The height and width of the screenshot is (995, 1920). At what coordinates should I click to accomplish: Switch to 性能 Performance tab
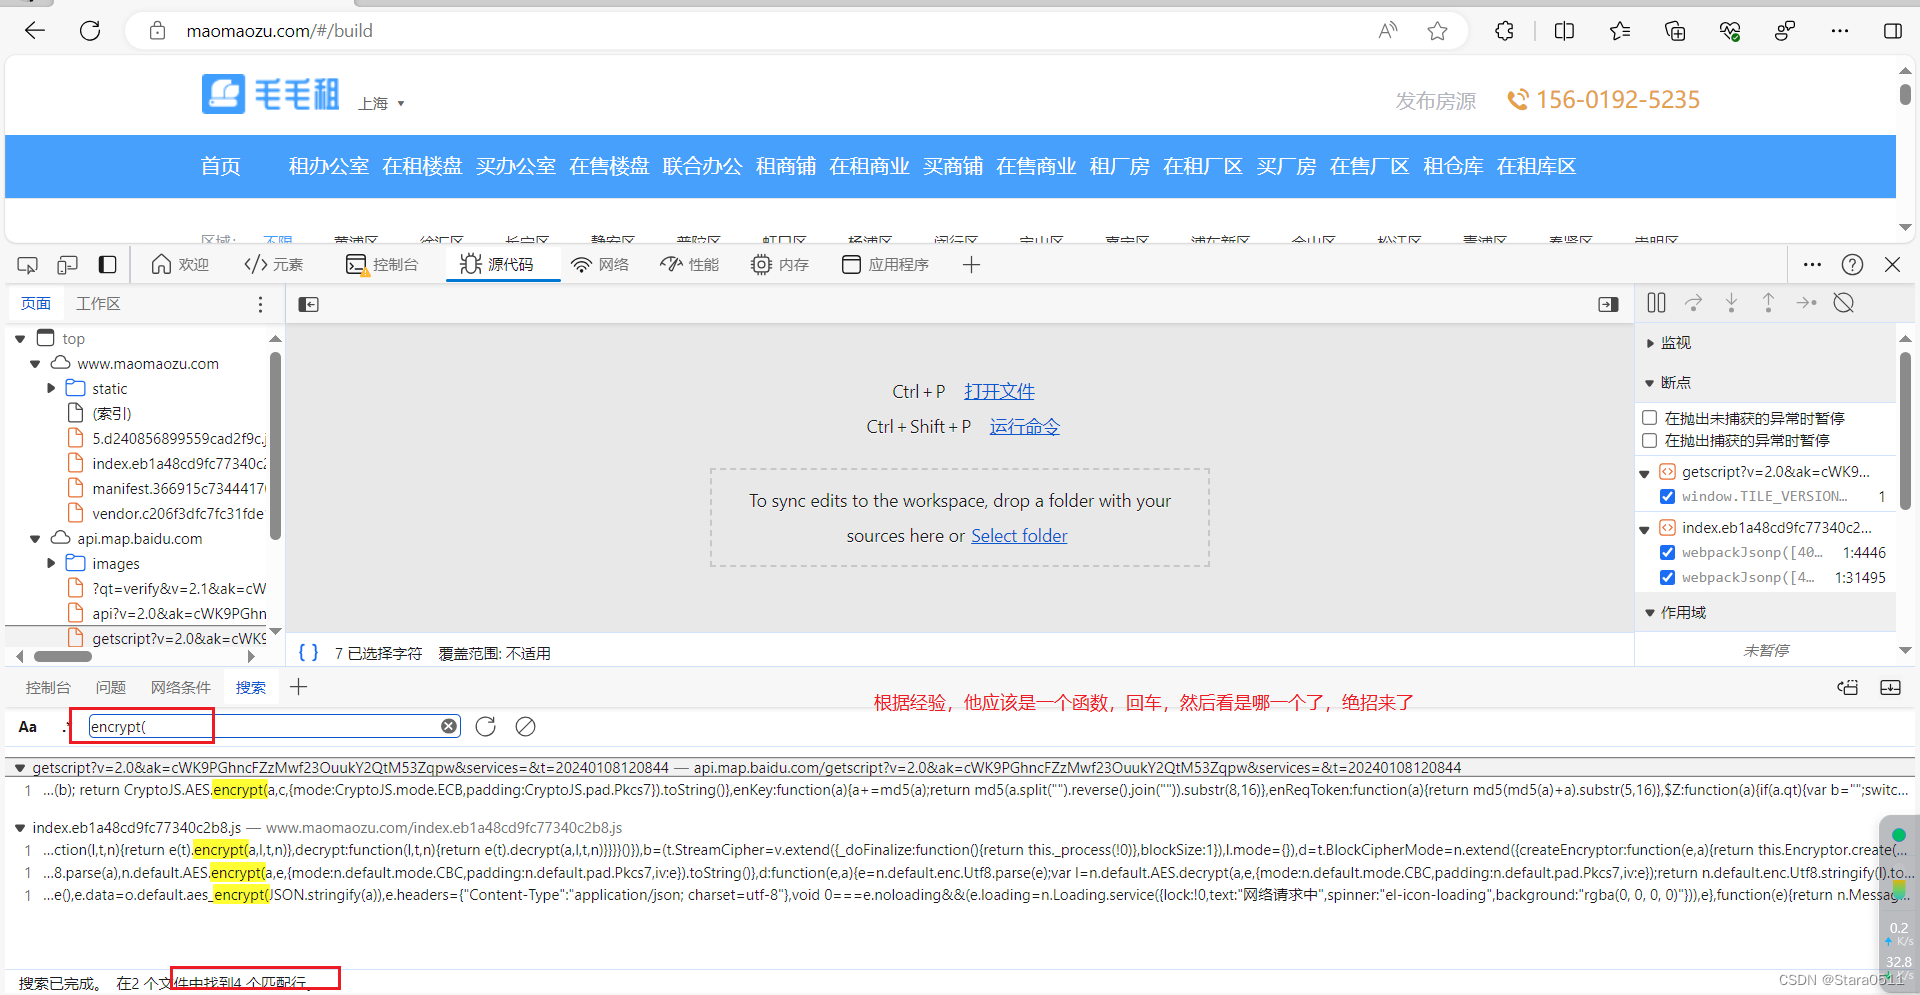tap(690, 265)
